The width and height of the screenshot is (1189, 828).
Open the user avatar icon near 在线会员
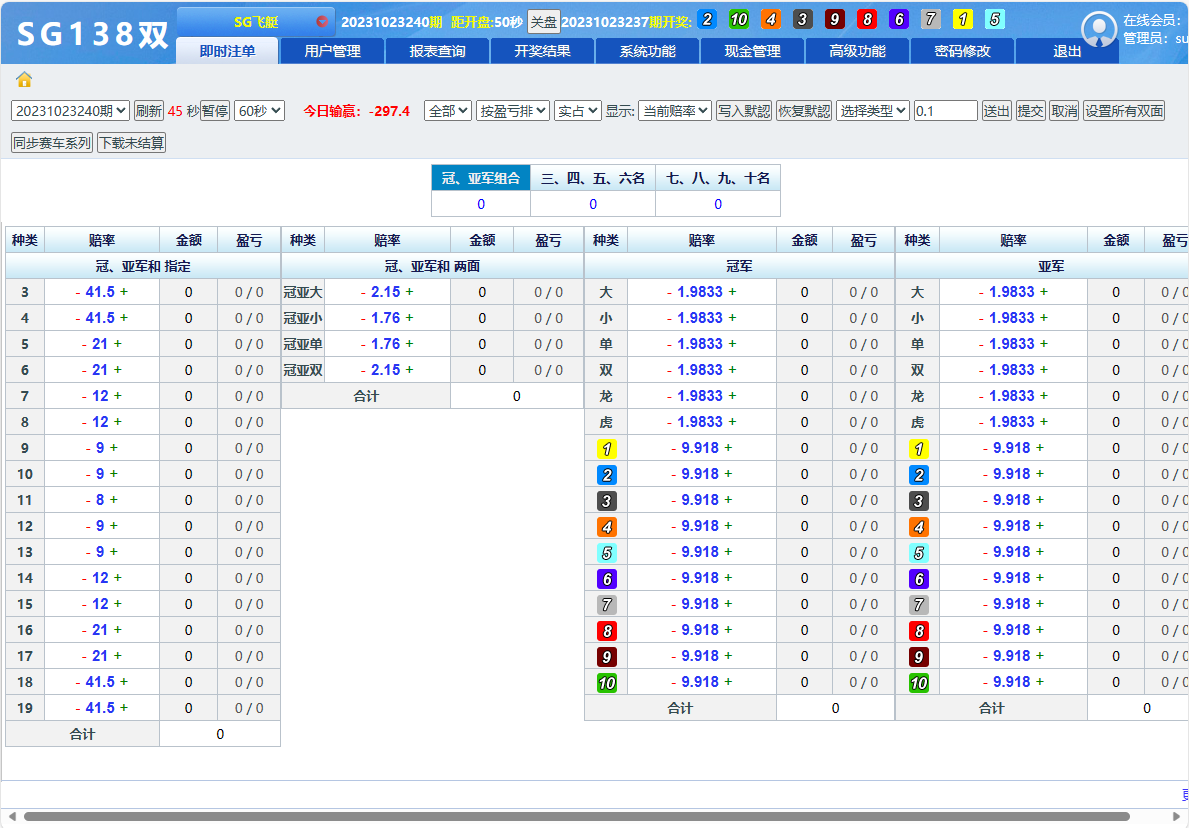pos(1099,30)
